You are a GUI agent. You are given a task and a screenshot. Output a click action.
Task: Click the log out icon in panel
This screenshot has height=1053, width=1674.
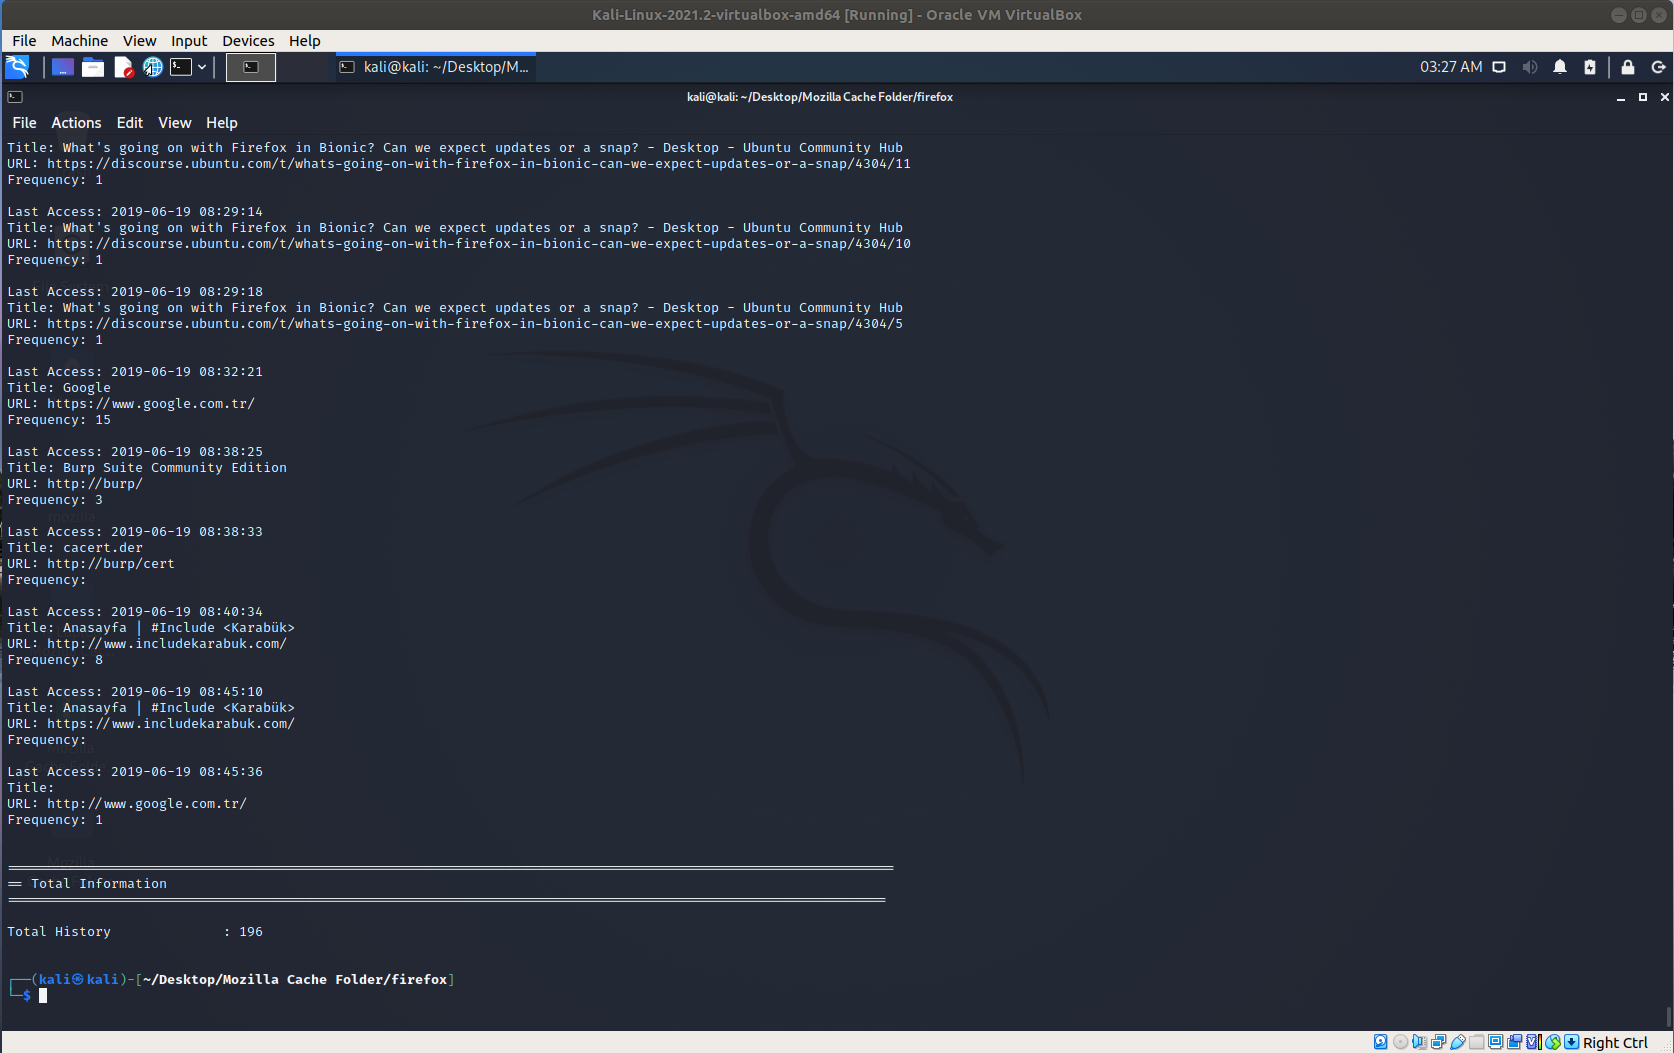[1658, 67]
